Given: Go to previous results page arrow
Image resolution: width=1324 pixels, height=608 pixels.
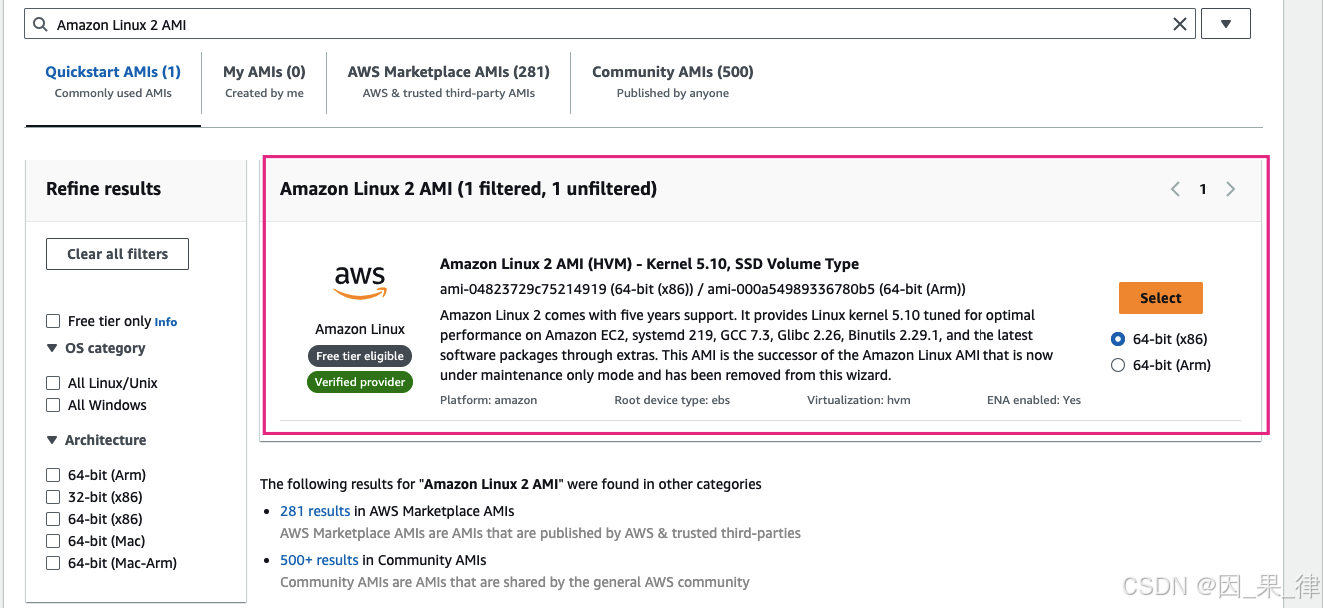Looking at the screenshot, I should (x=1175, y=189).
